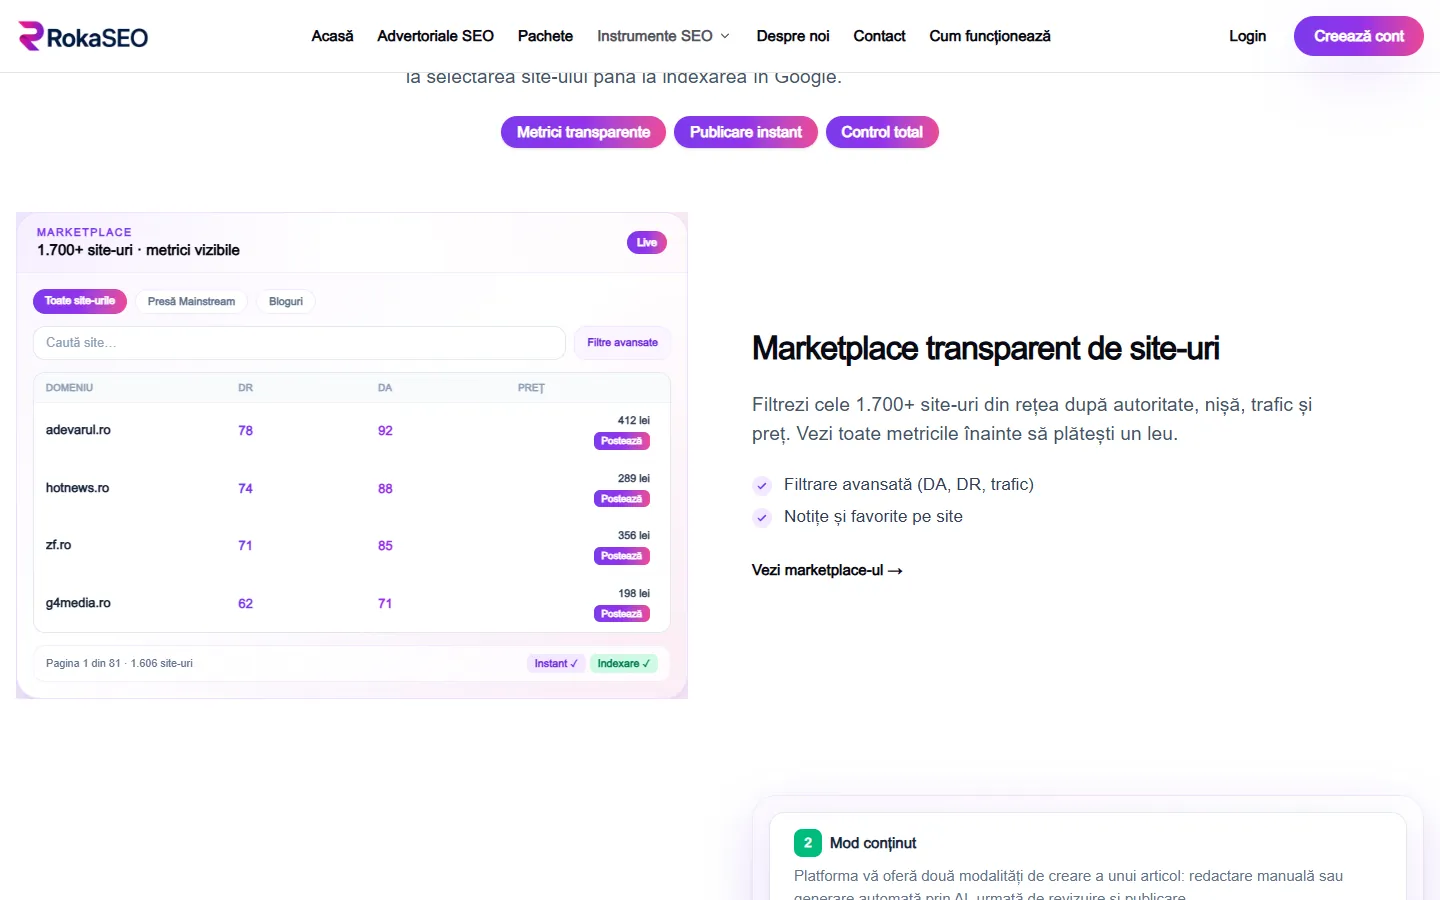
Task: Open Vezi marketplace-ul link
Action: [827, 570]
